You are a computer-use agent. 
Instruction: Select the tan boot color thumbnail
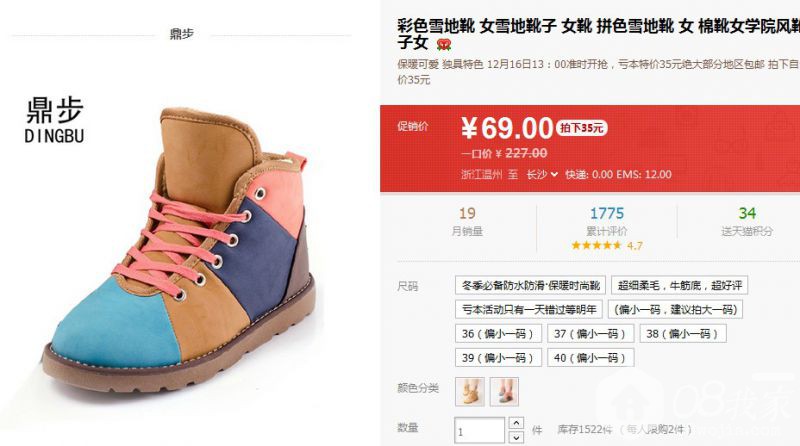point(470,391)
